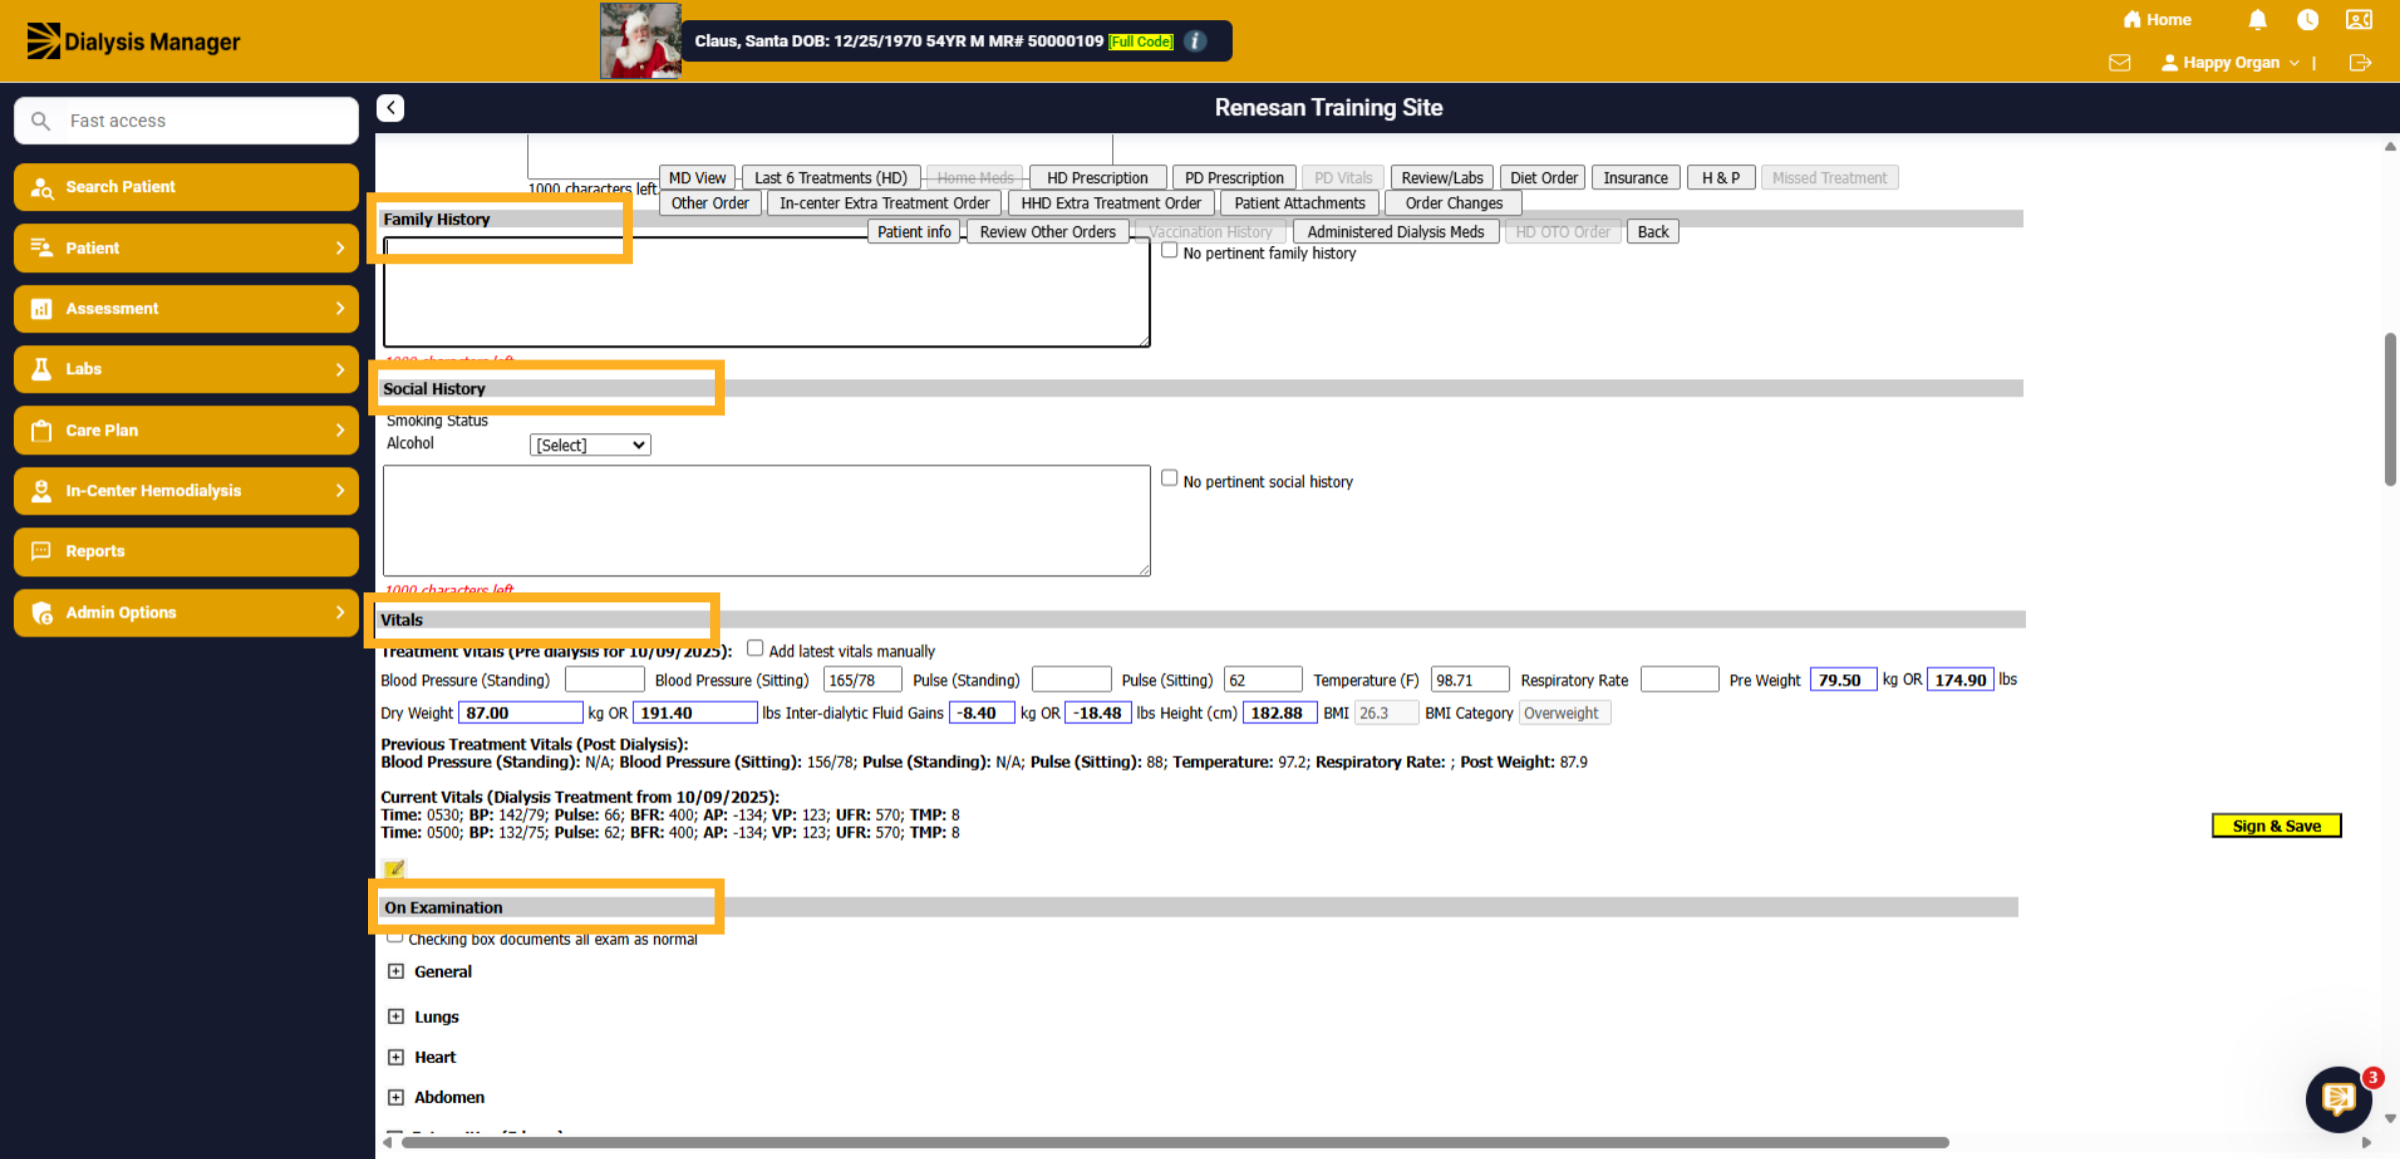Click the logout icon
Screen dimensions: 2400x1159
click(x=2360, y=63)
